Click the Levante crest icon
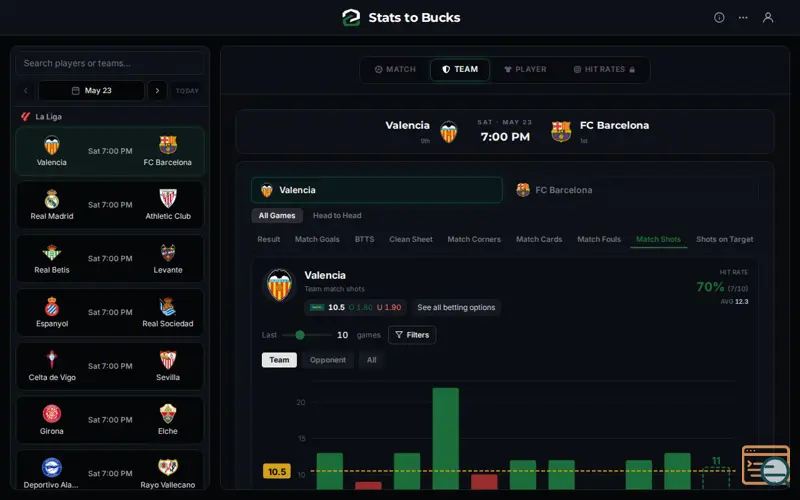Screen dimensions: 800x500 coord(168,253)
